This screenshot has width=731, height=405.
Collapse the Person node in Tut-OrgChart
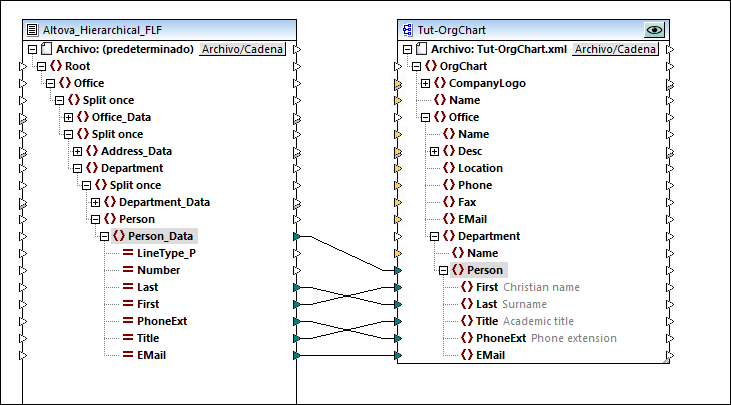[x=443, y=270]
